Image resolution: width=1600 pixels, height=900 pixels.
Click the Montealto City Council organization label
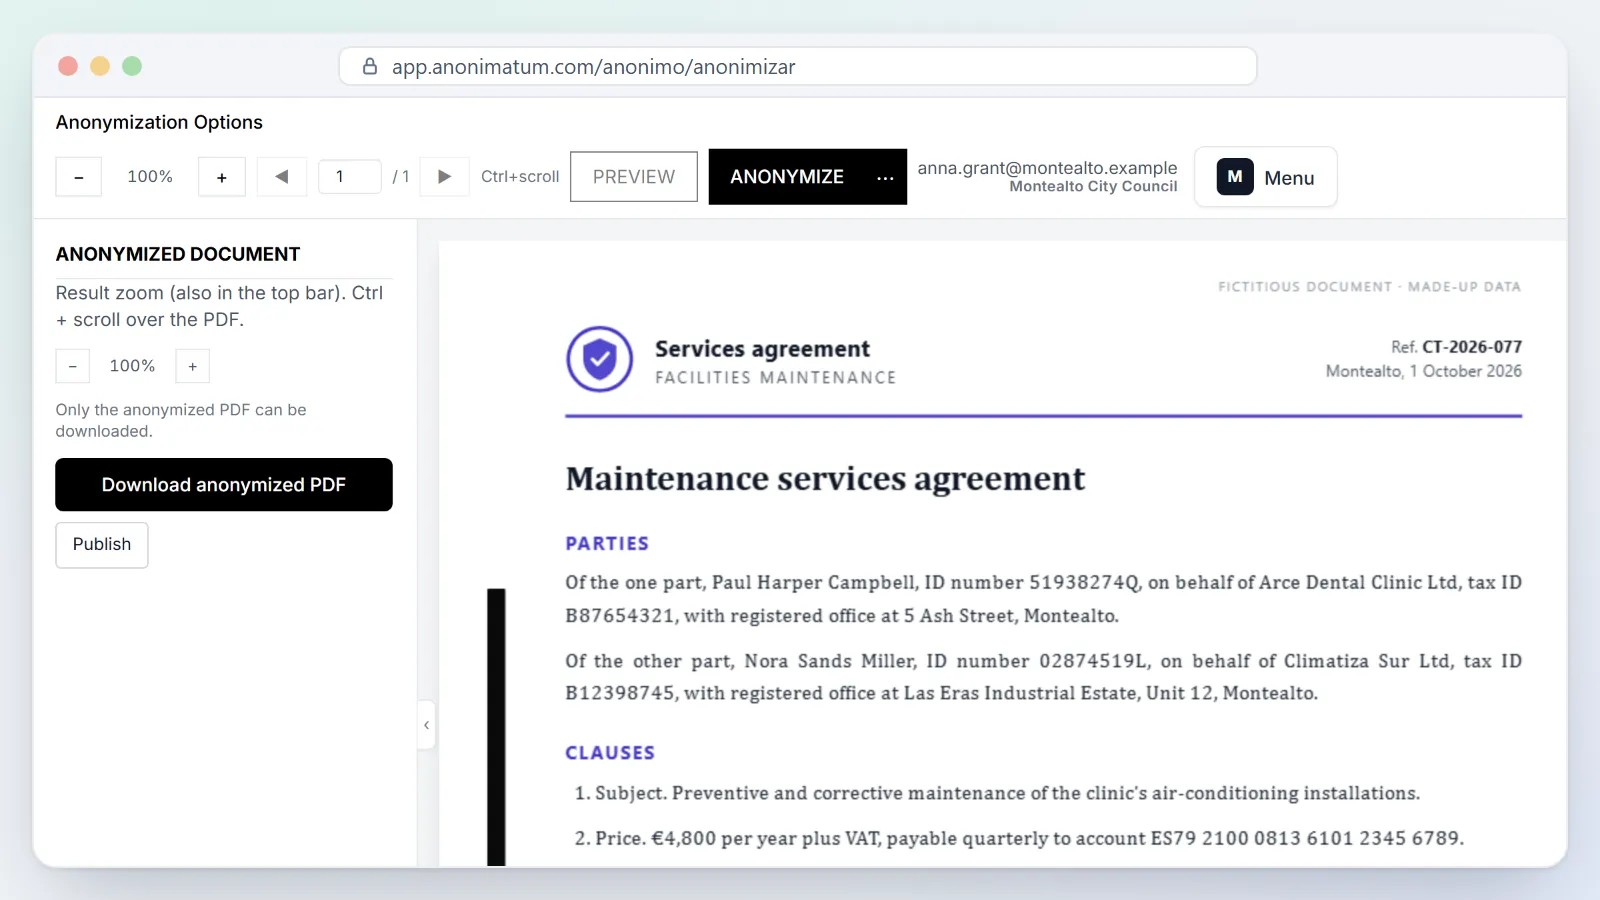(1093, 187)
